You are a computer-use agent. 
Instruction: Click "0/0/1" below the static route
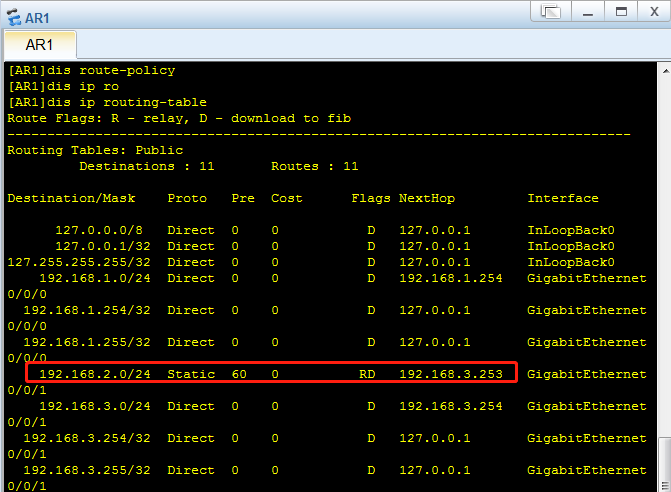[x=27, y=390]
